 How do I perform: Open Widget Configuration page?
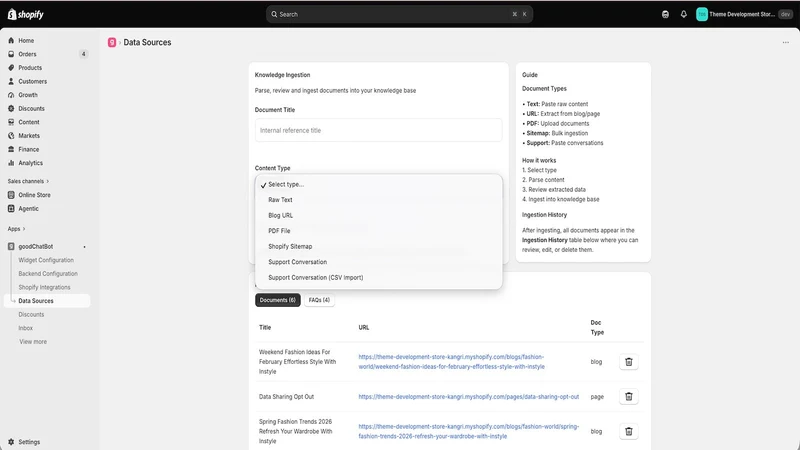coord(46,260)
